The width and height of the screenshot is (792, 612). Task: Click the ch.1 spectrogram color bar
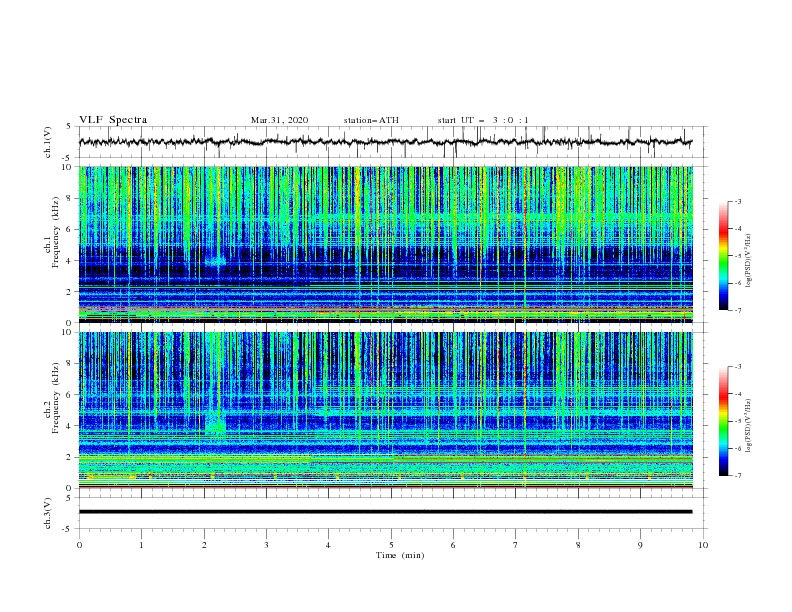pos(724,256)
